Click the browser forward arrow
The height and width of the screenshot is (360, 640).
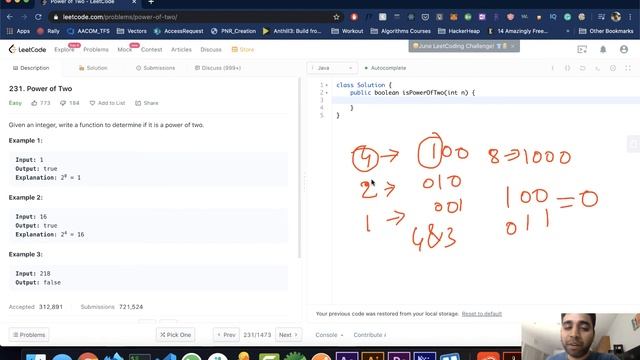[24, 17]
